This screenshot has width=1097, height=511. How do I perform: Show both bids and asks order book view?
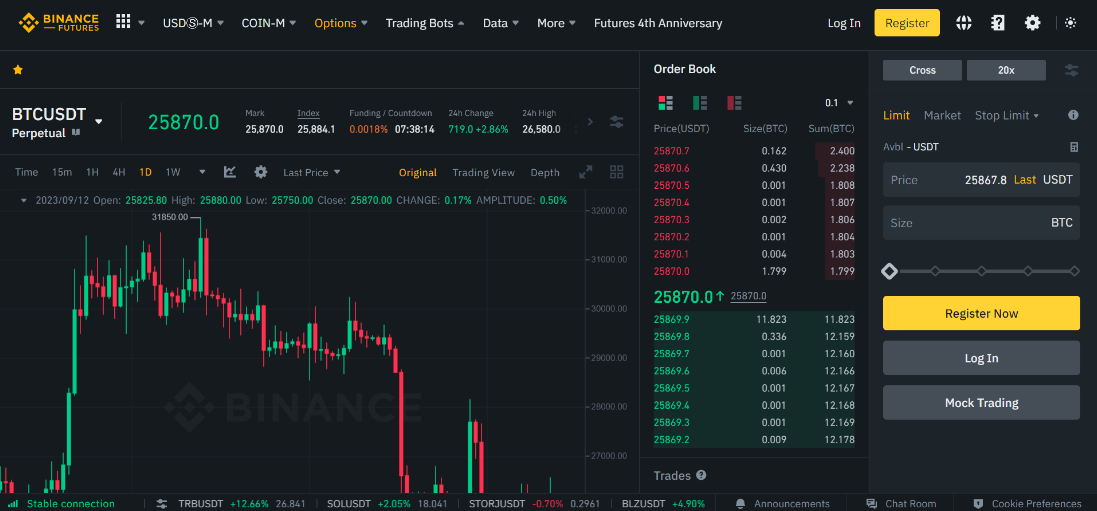665,103
